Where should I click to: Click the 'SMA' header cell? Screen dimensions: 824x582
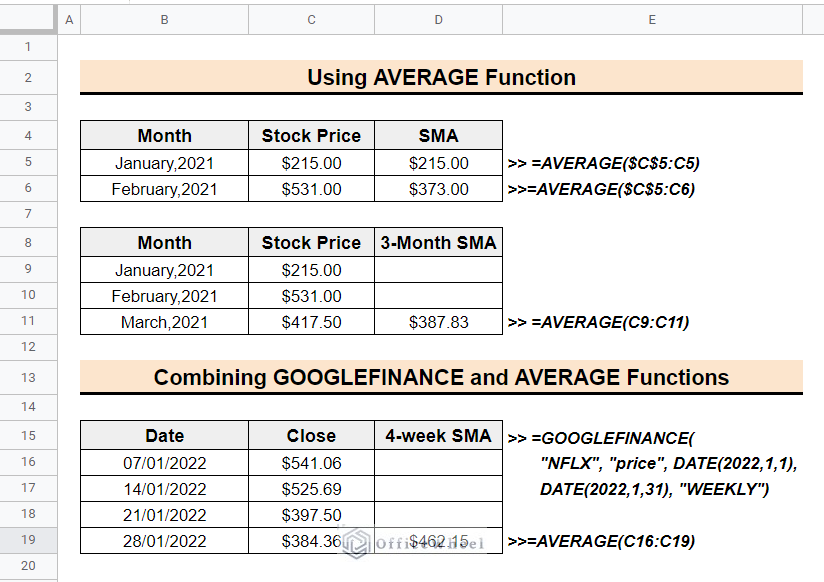(439, 136)
